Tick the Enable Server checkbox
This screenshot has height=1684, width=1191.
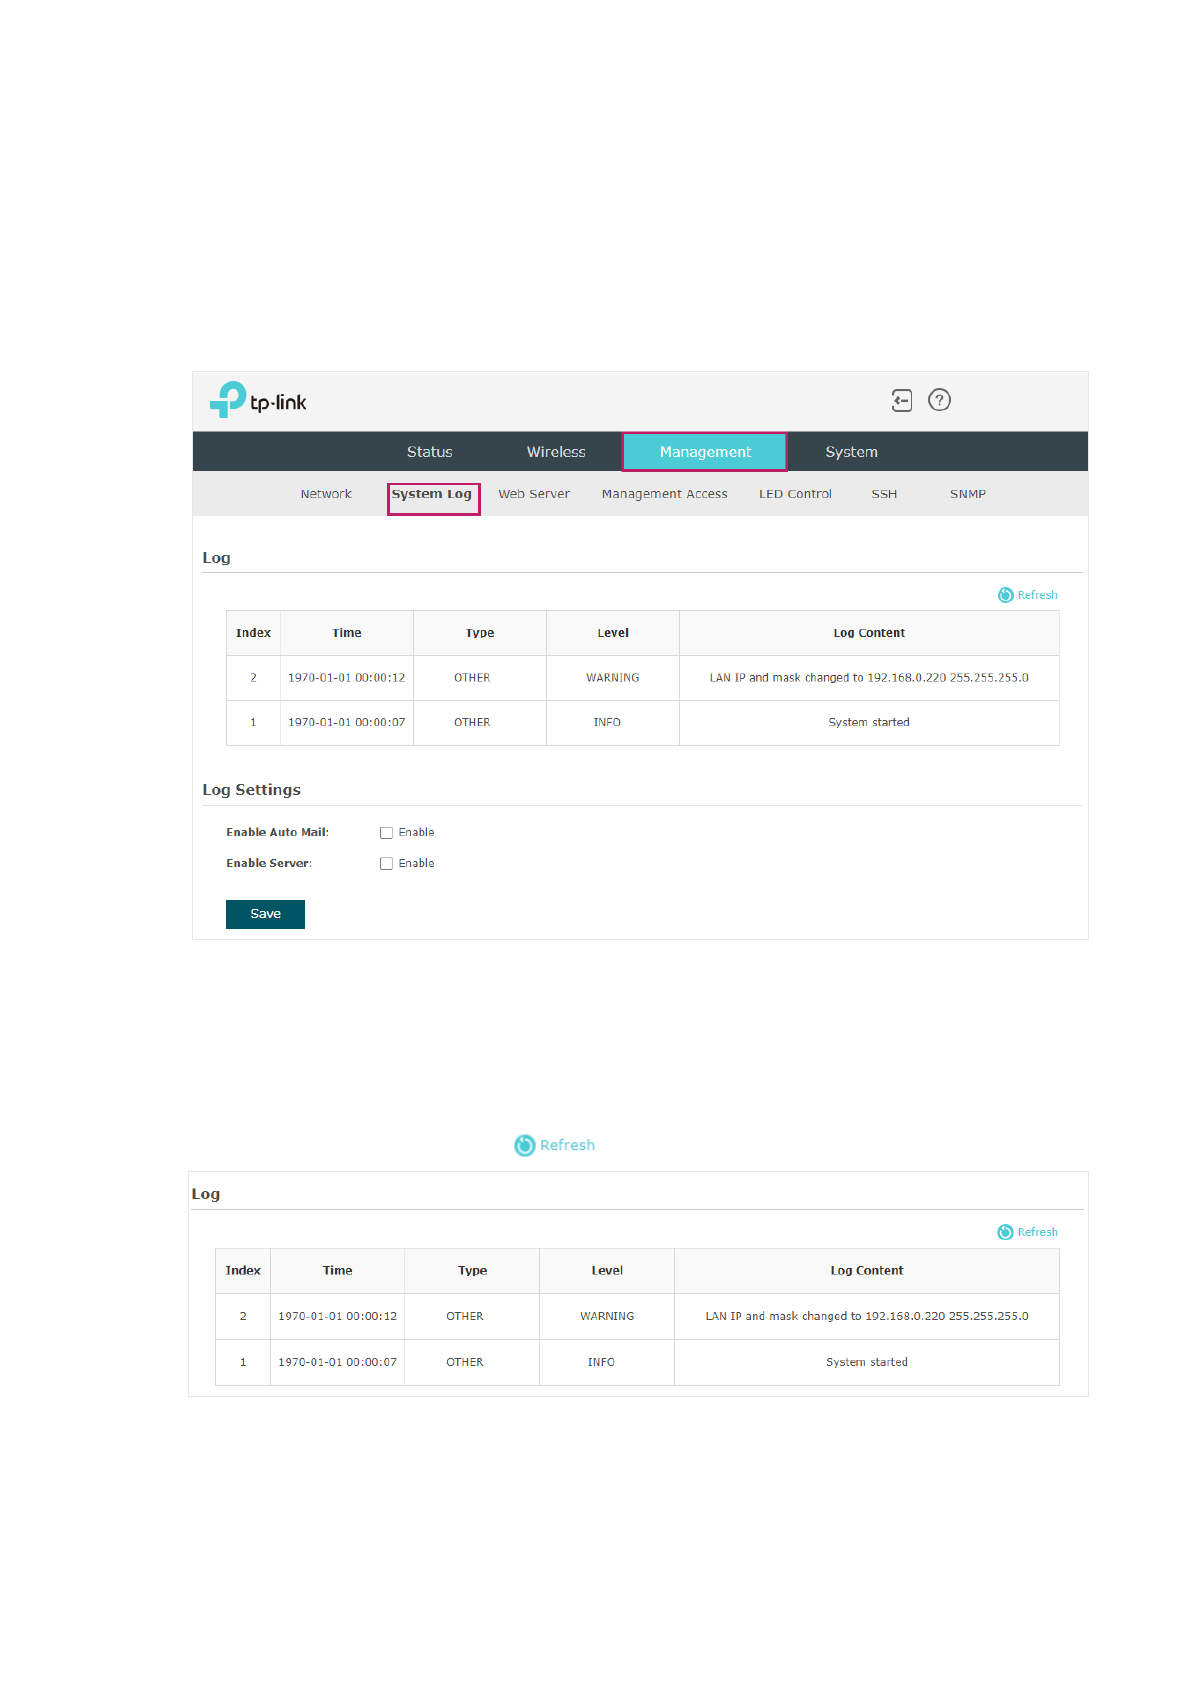pyautogui.click(x=386, y=864)
